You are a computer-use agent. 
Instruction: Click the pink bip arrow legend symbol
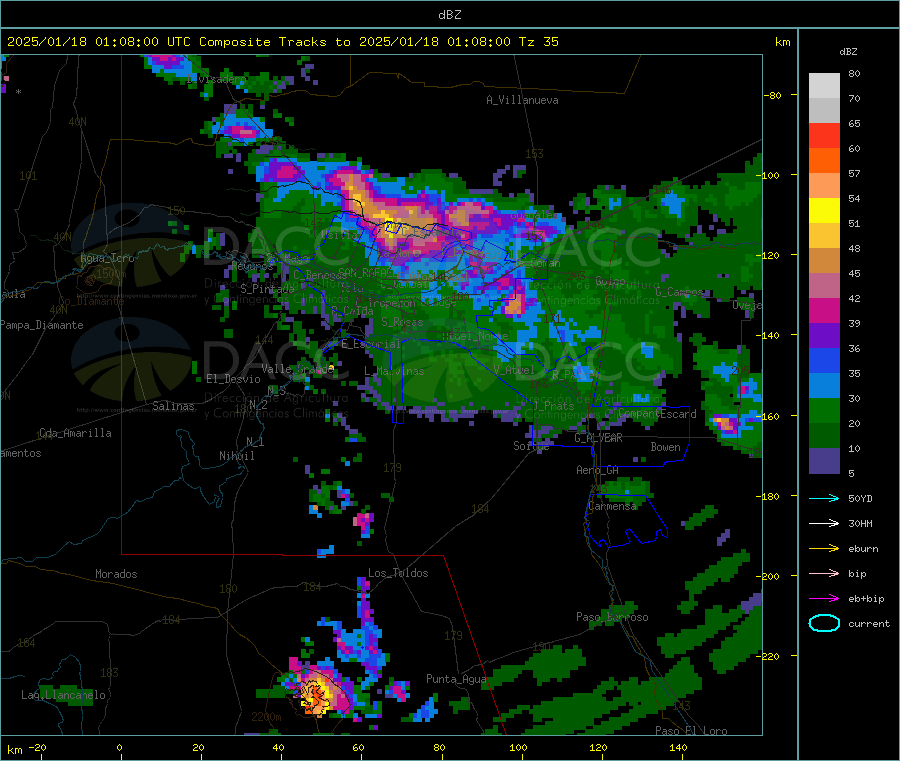(824, 573)
